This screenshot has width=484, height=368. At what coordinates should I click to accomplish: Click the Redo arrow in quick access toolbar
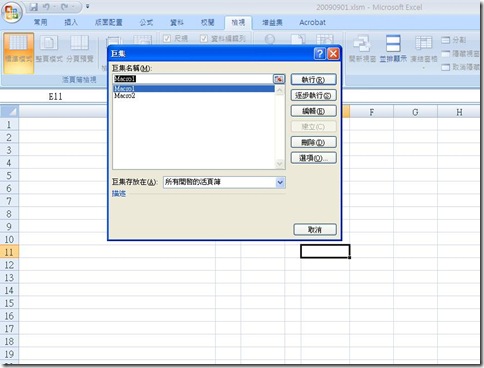coord(65,7)
